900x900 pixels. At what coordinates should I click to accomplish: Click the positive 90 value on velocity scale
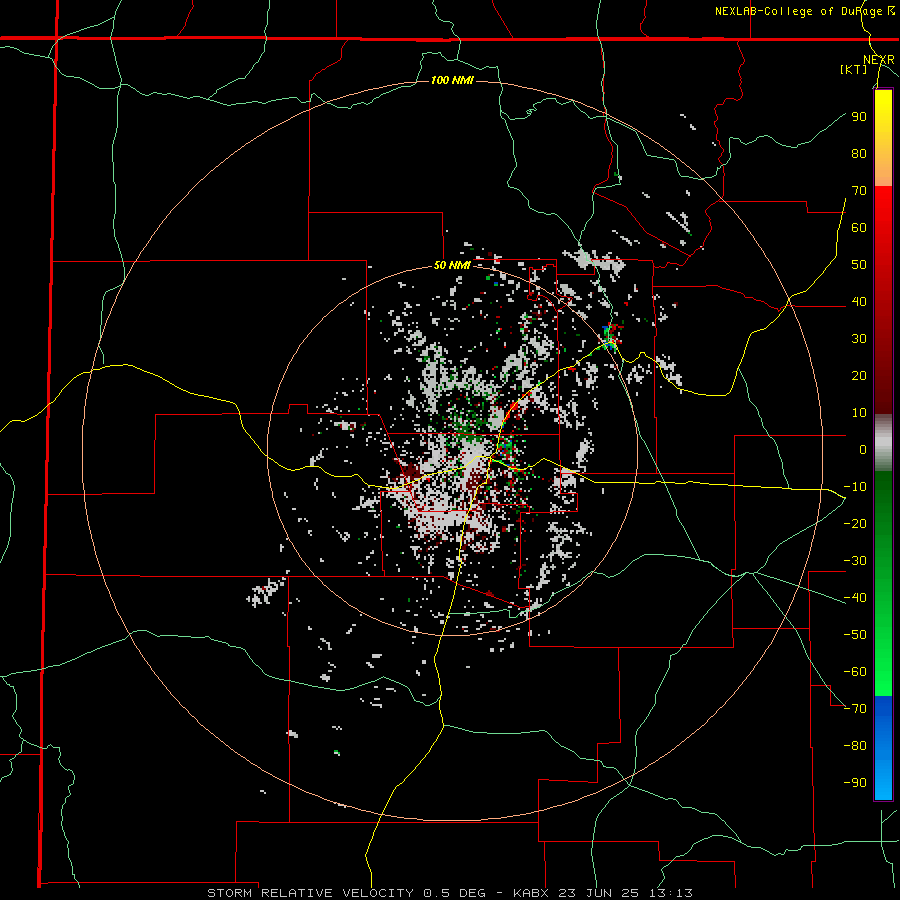[x=859, y=117]
